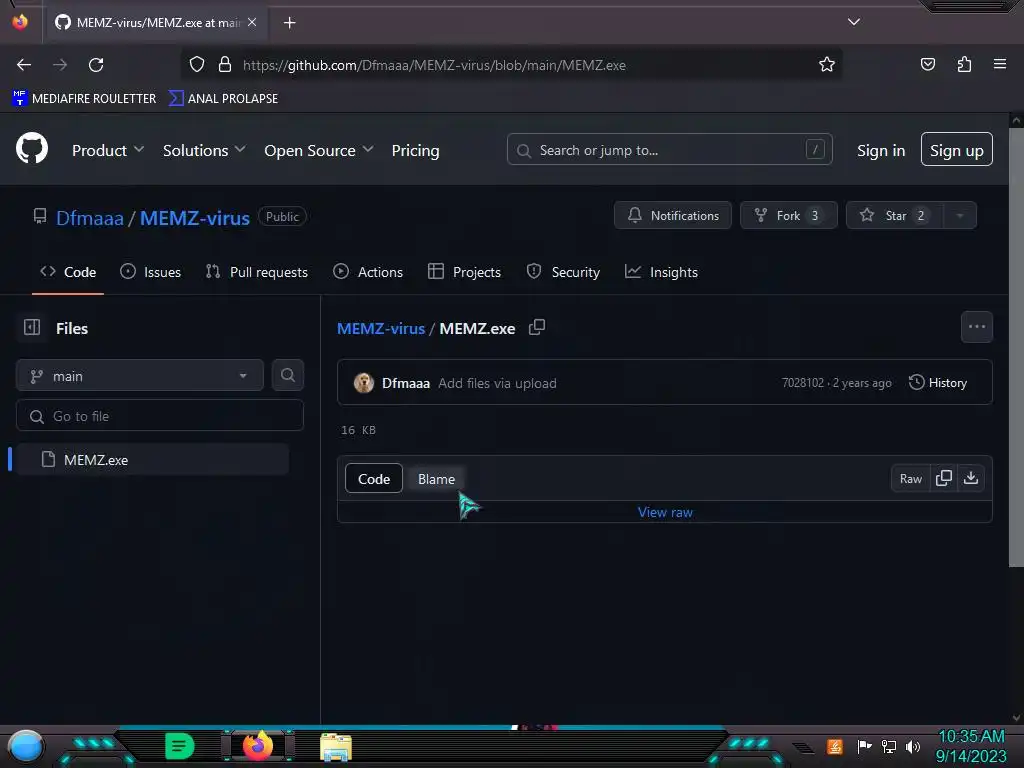Open the commit History link
1024x768 pixels.
point(938,383)
